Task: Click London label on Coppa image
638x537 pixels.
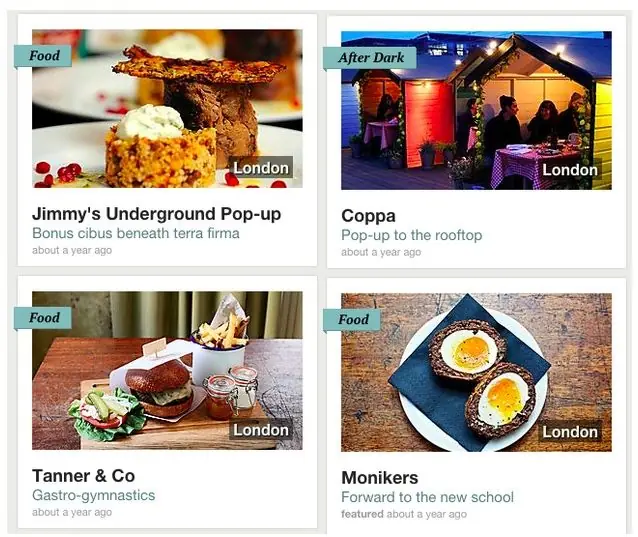Action: 570,170
